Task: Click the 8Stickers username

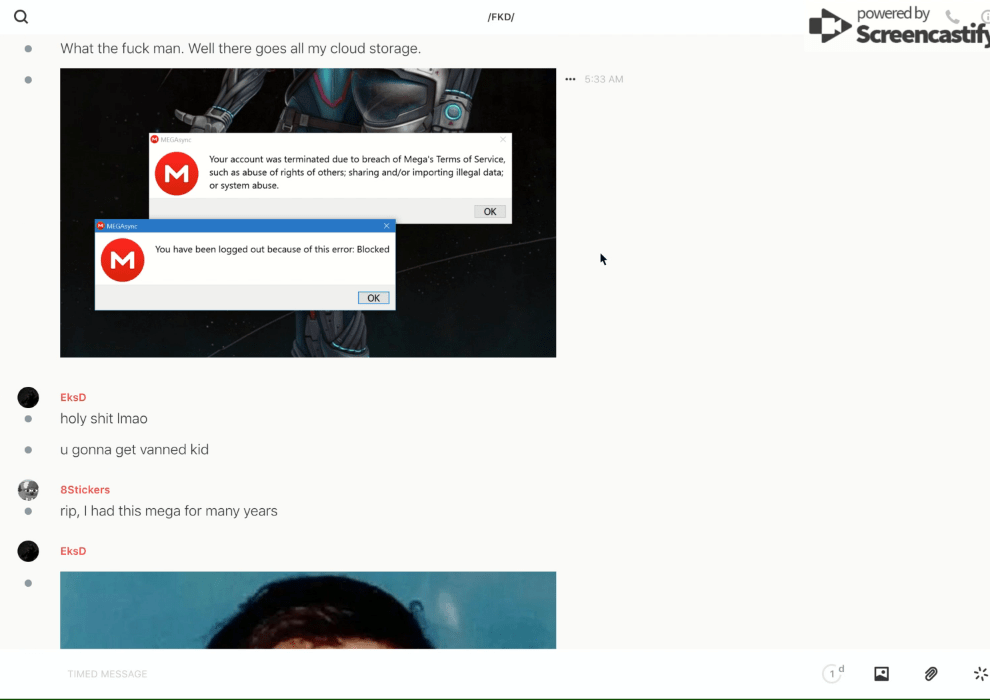Action: [85, 490]
